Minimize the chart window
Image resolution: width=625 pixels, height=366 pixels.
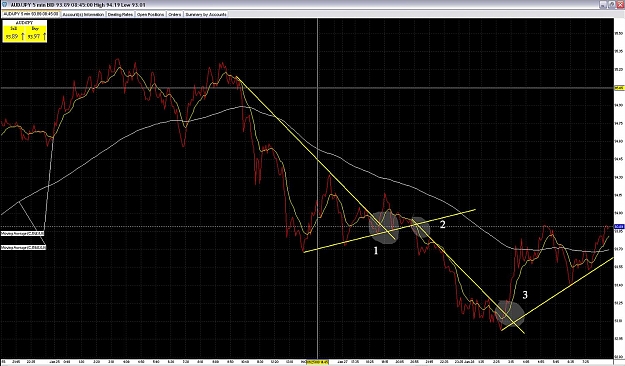pos(603,5)
